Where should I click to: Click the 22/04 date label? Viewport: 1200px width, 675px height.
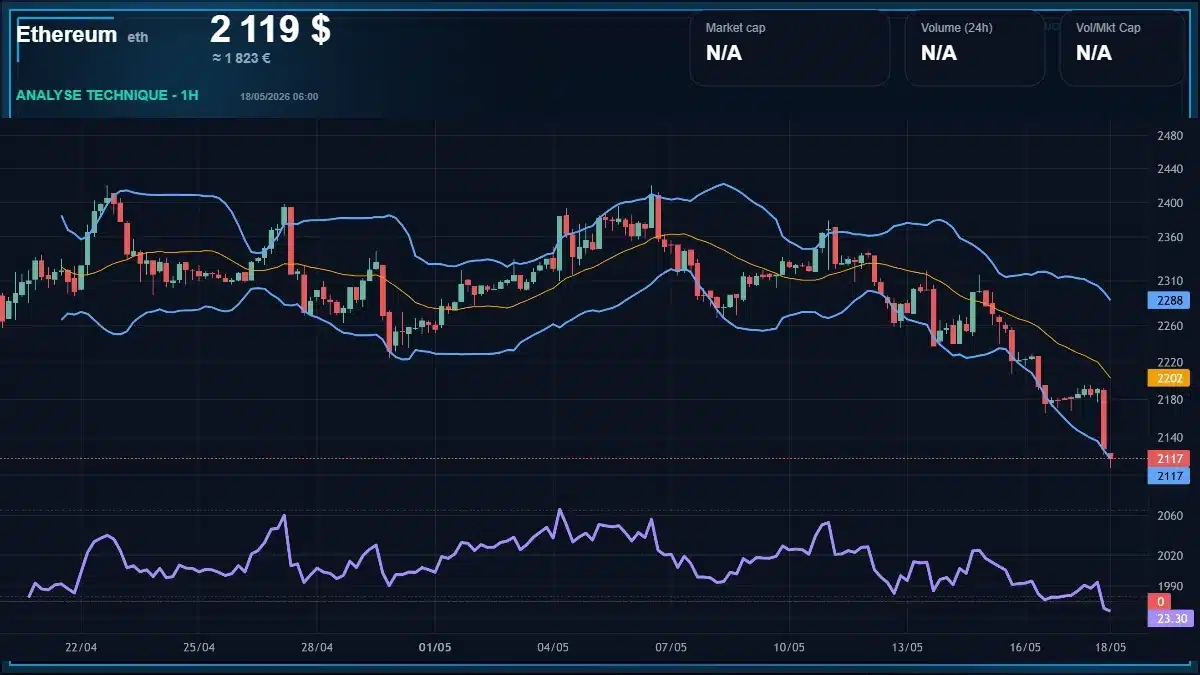[81, 647]
